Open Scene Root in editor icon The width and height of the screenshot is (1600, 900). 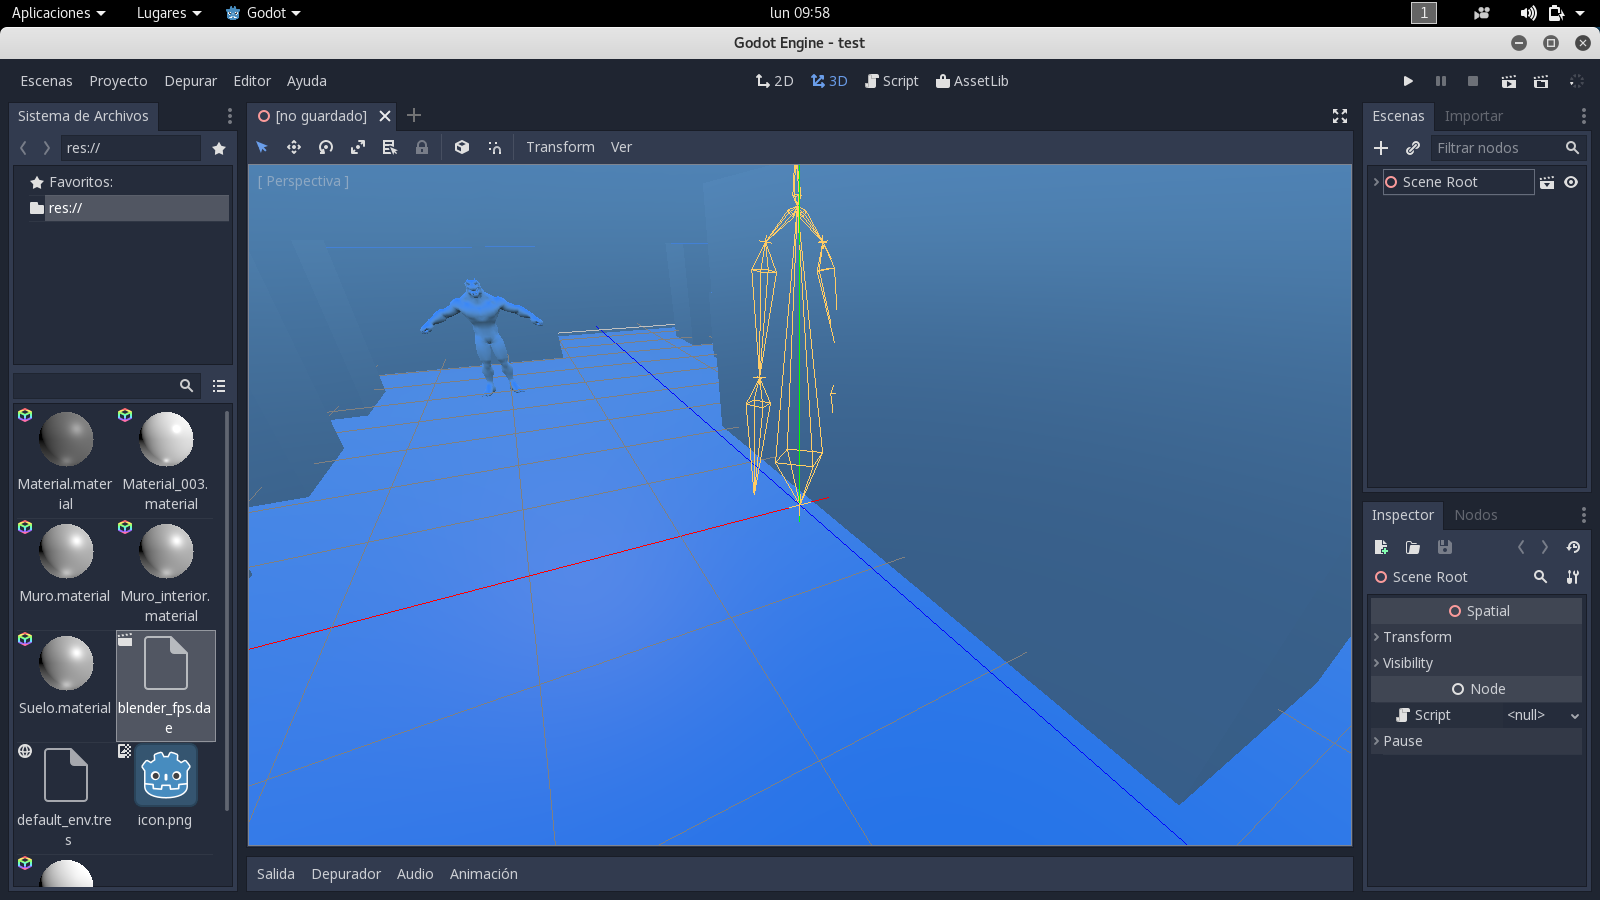1547,182
